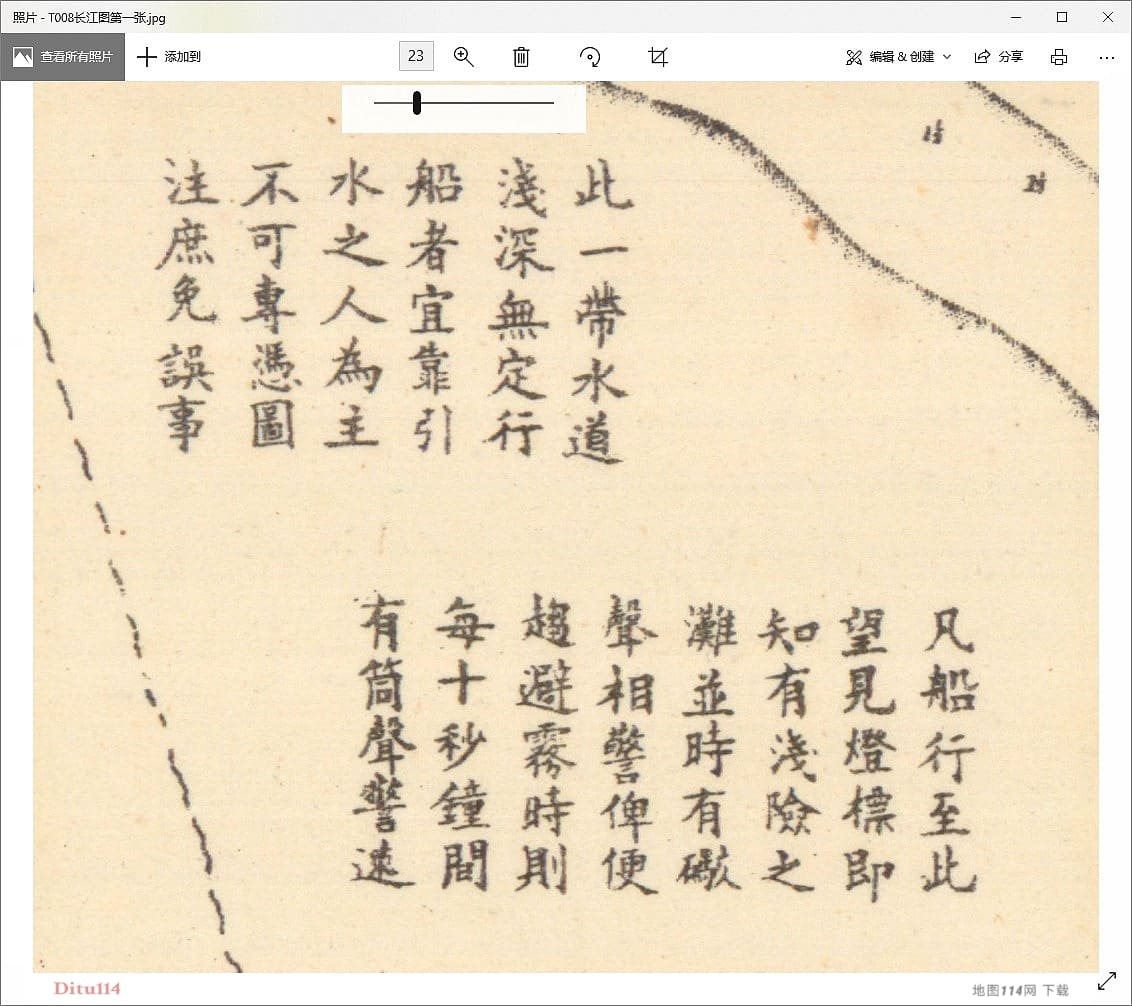This screenshot has height=1006, width=1132.
Task: Crop the 长江图 image with the crop icon
Action: coord(657,57)
